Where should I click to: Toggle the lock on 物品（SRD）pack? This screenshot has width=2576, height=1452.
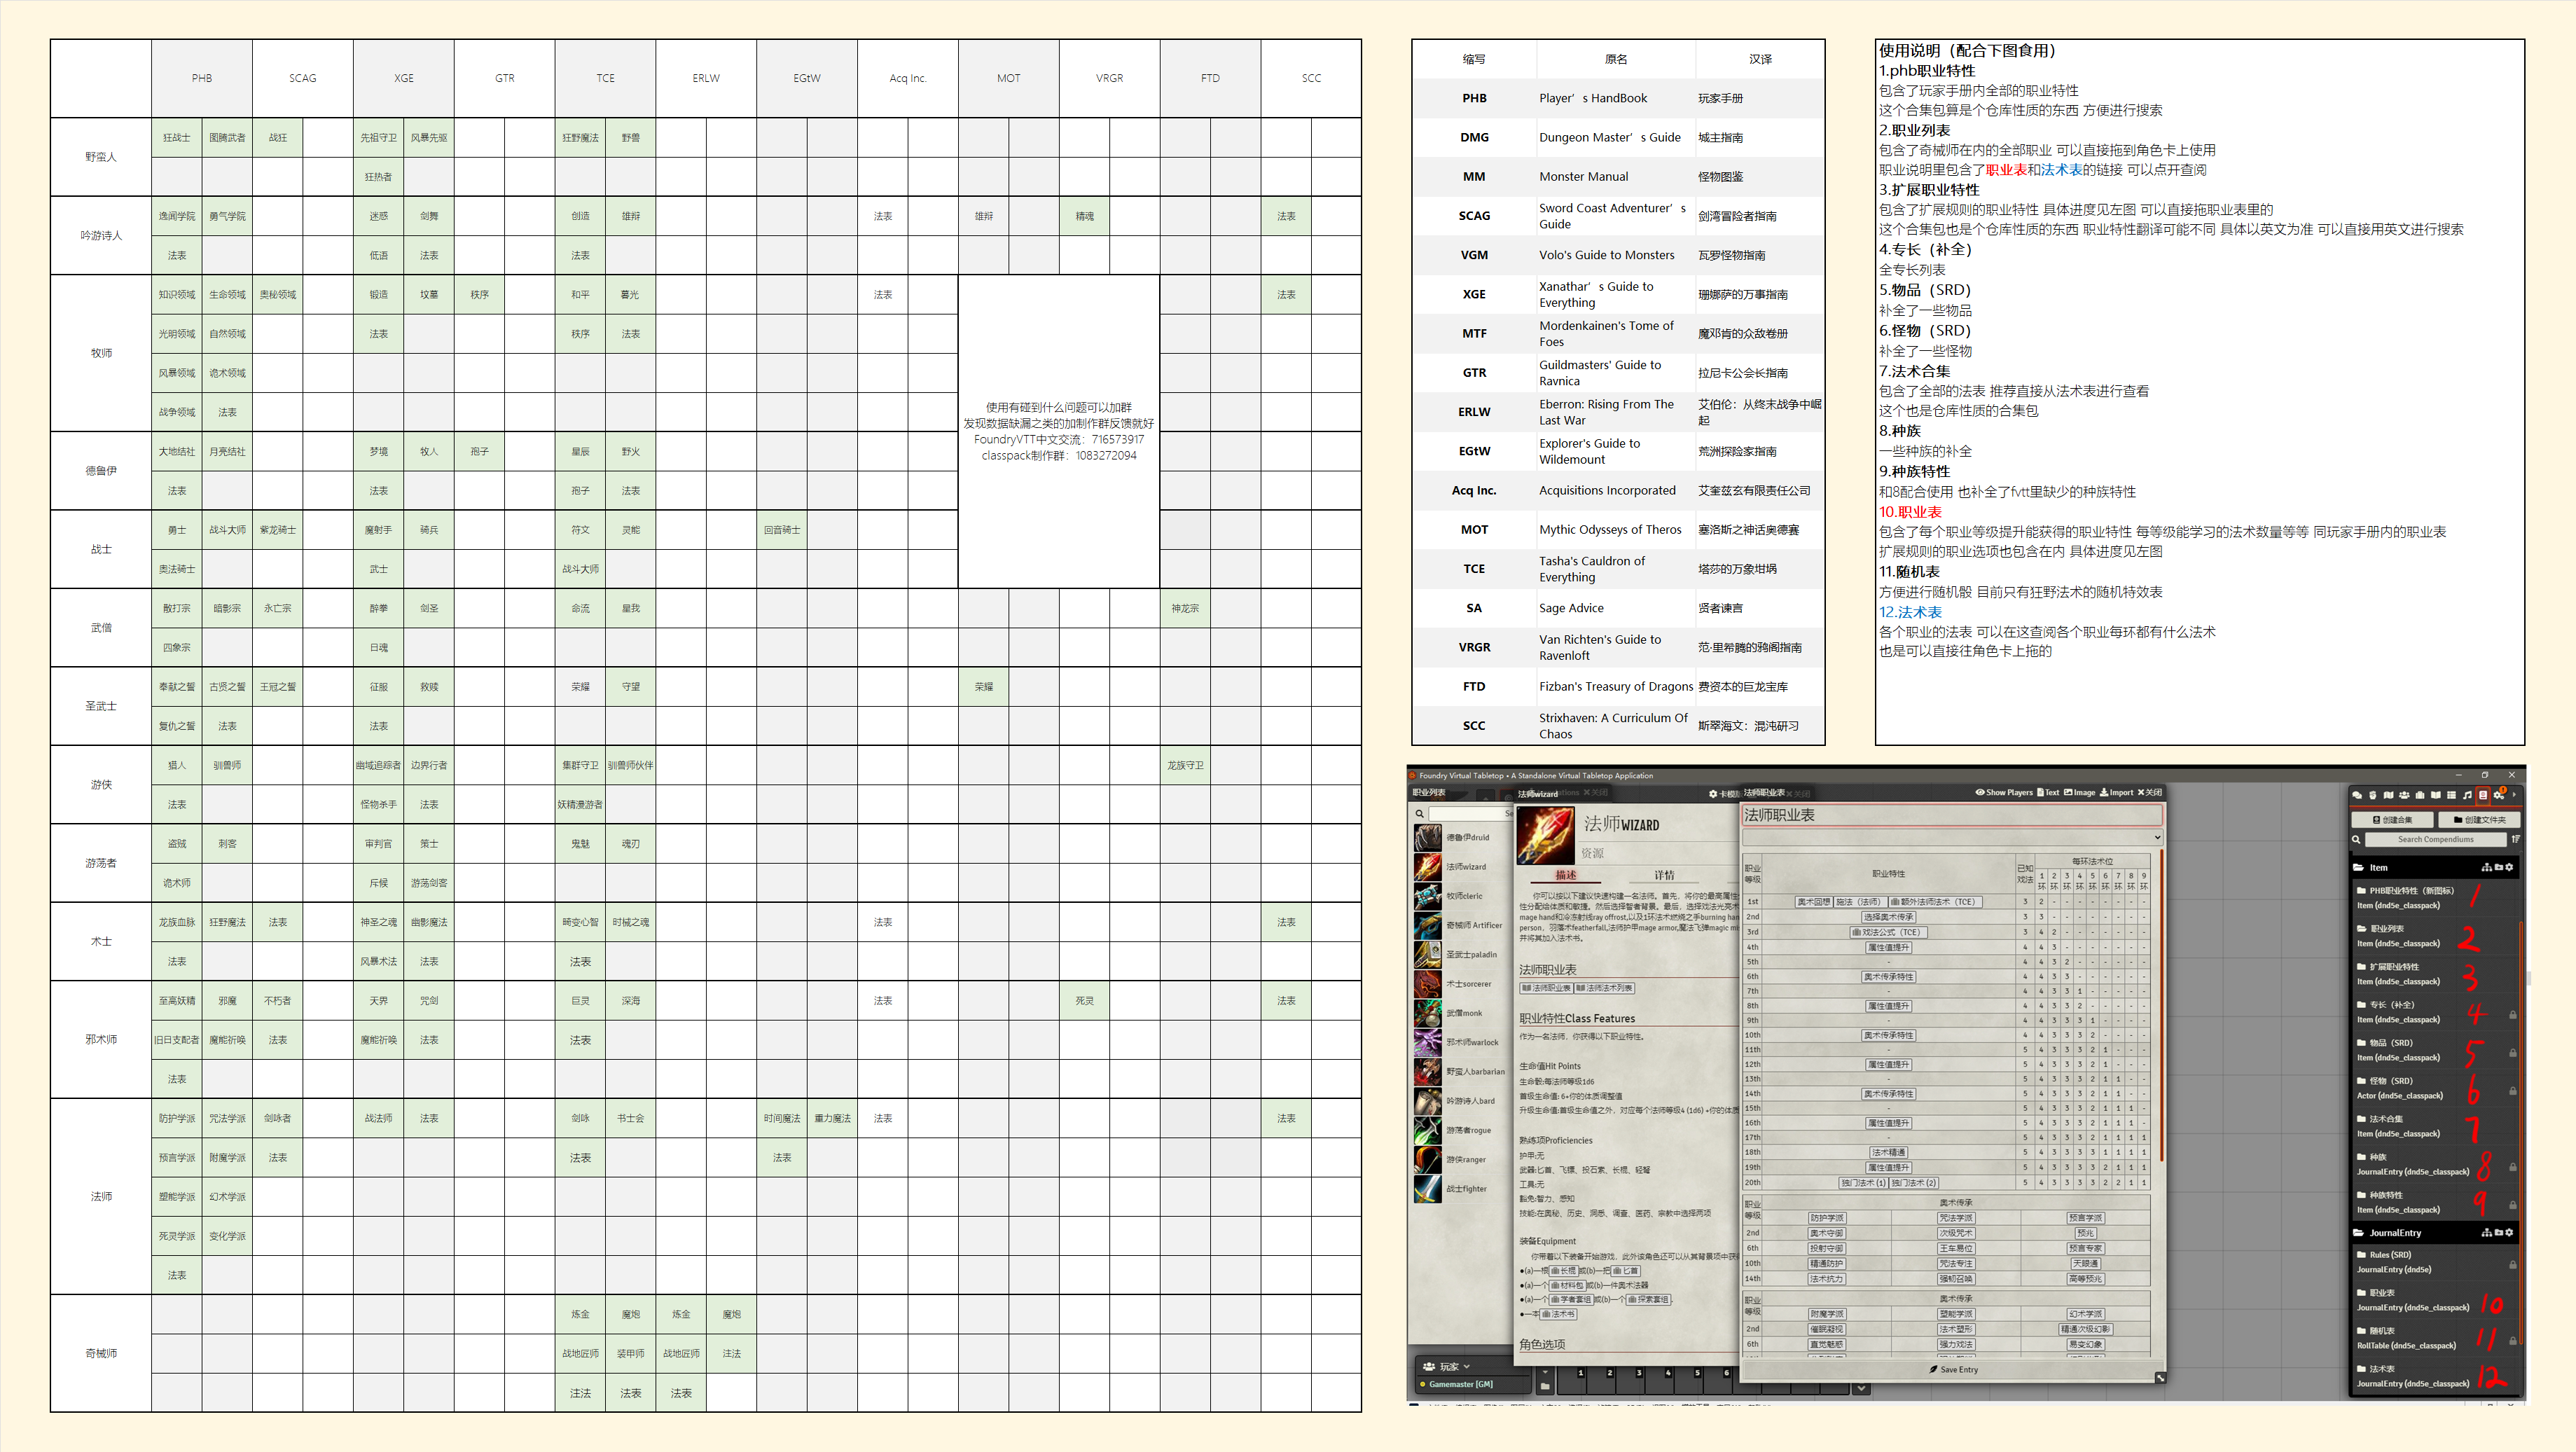(2513, 1053)
